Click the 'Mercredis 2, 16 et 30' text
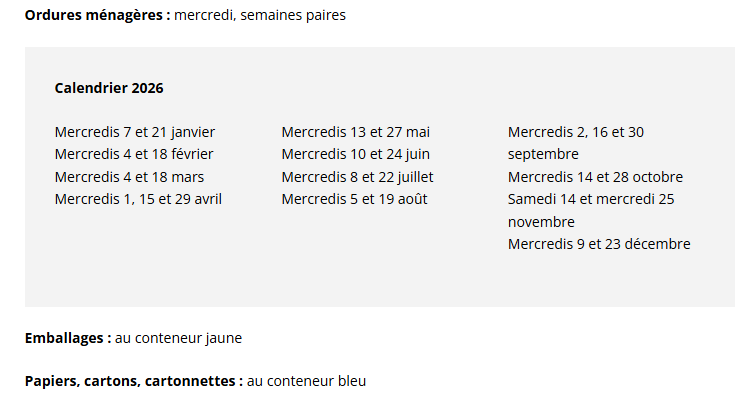The width and height of the screenshot is (744, 410). tap(575, 132)
